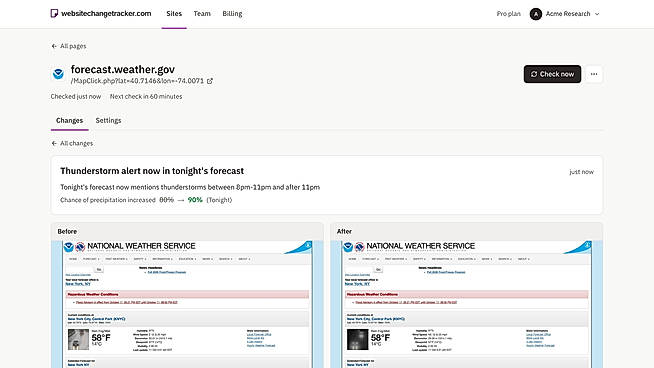Screen dimensions: 654x368
Task: Click the webcam image in Before screenshot
Action: tap(78, 339)
